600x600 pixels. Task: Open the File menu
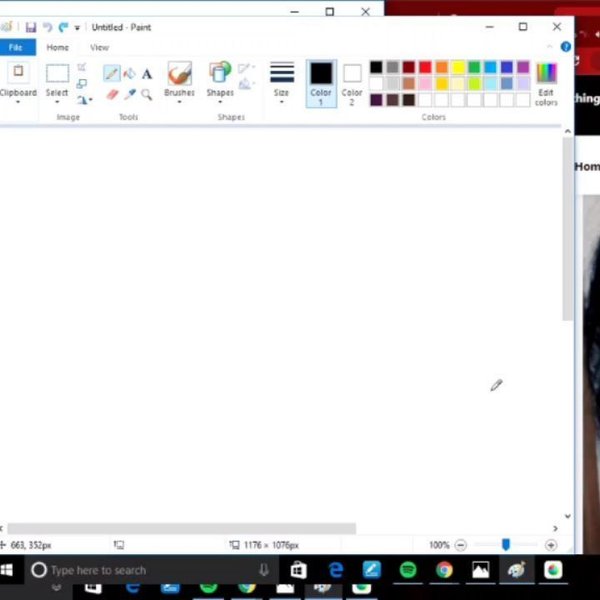16,47
